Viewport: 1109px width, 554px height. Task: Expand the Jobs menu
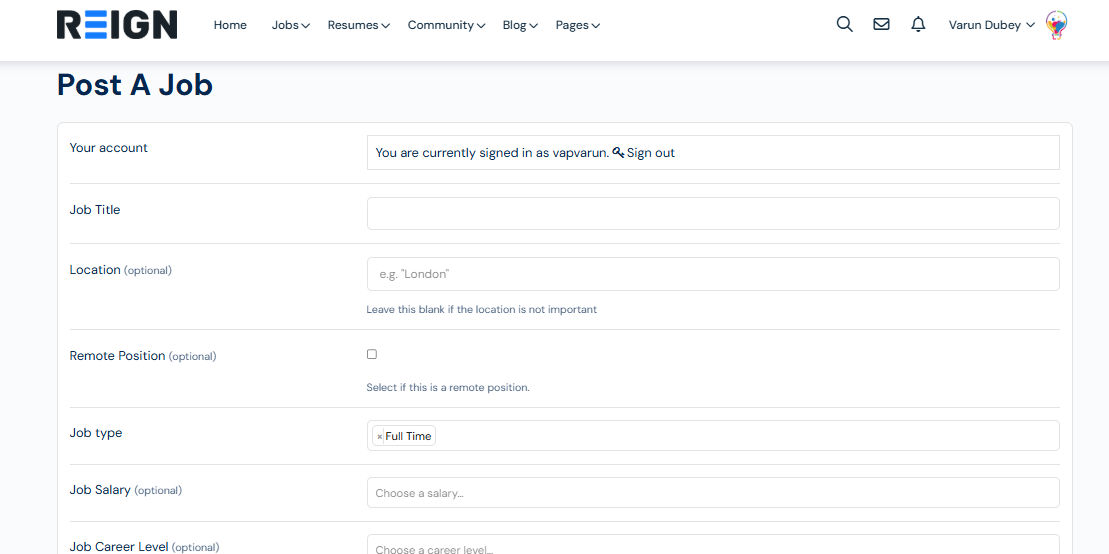290,25
